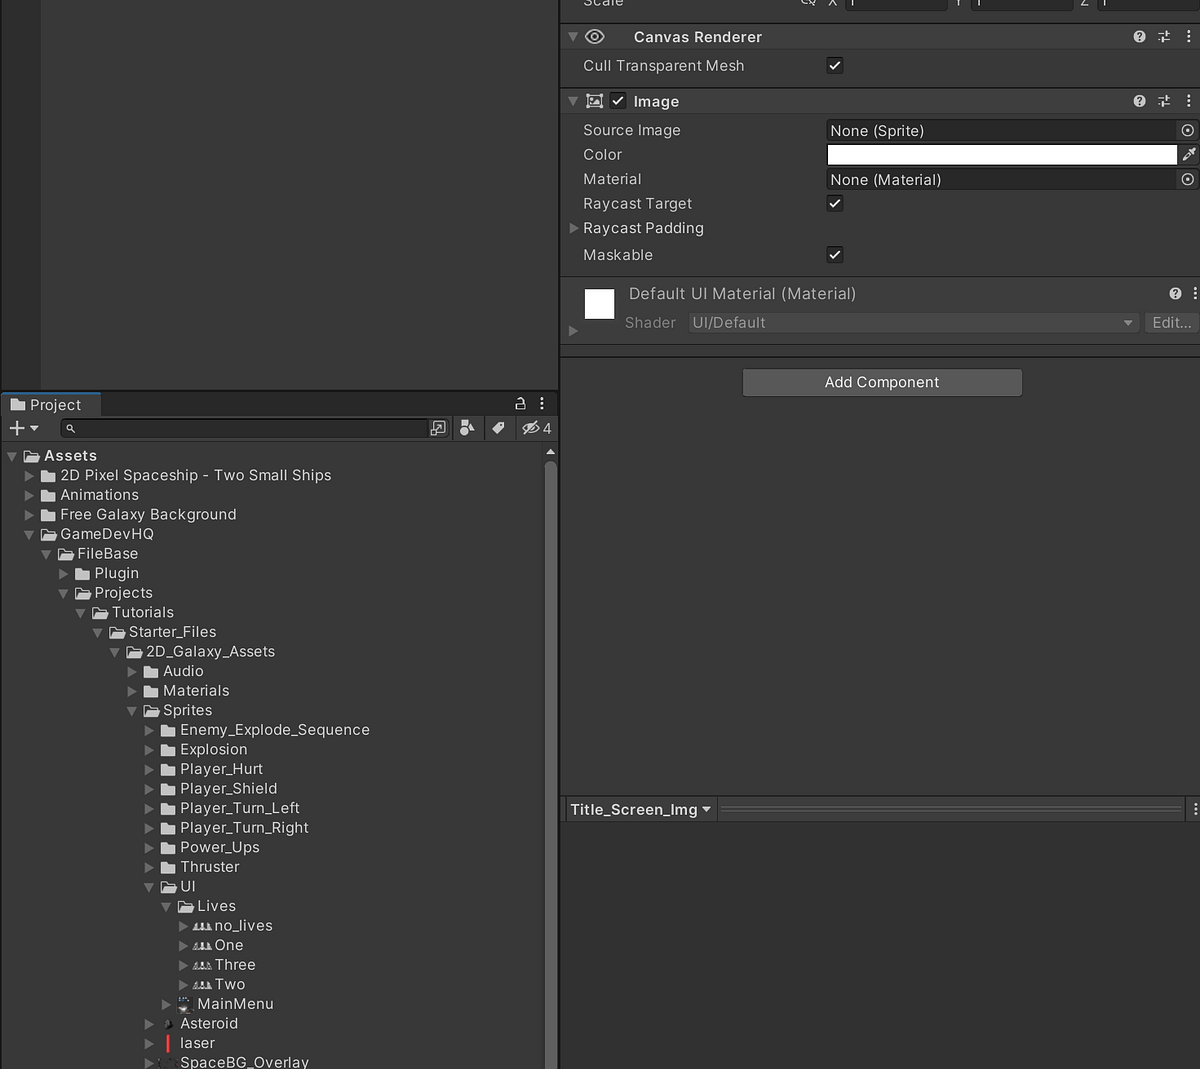The height and width of the screenshot is (1069, 1200).
Task: Click the Color eyedropper tool
Action: pos(1188,154)
